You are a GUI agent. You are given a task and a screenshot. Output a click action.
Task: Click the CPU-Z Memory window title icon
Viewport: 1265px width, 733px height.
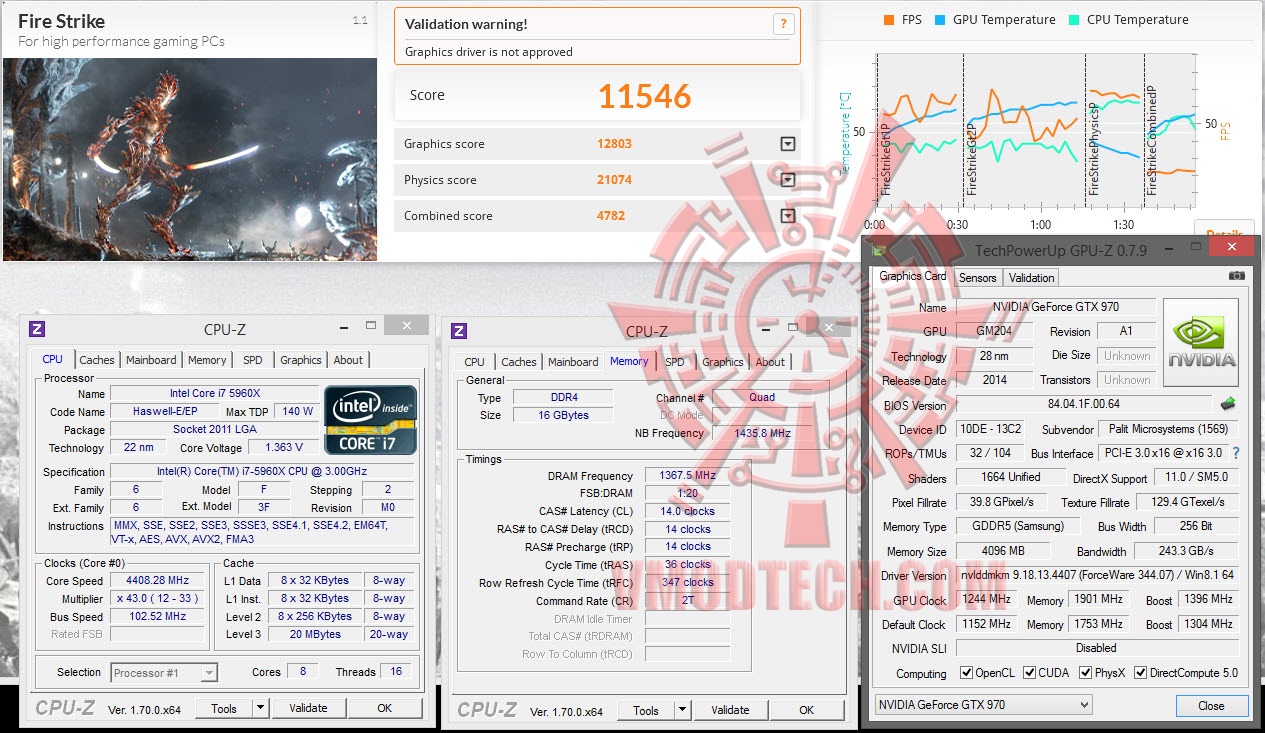[459, 331]
